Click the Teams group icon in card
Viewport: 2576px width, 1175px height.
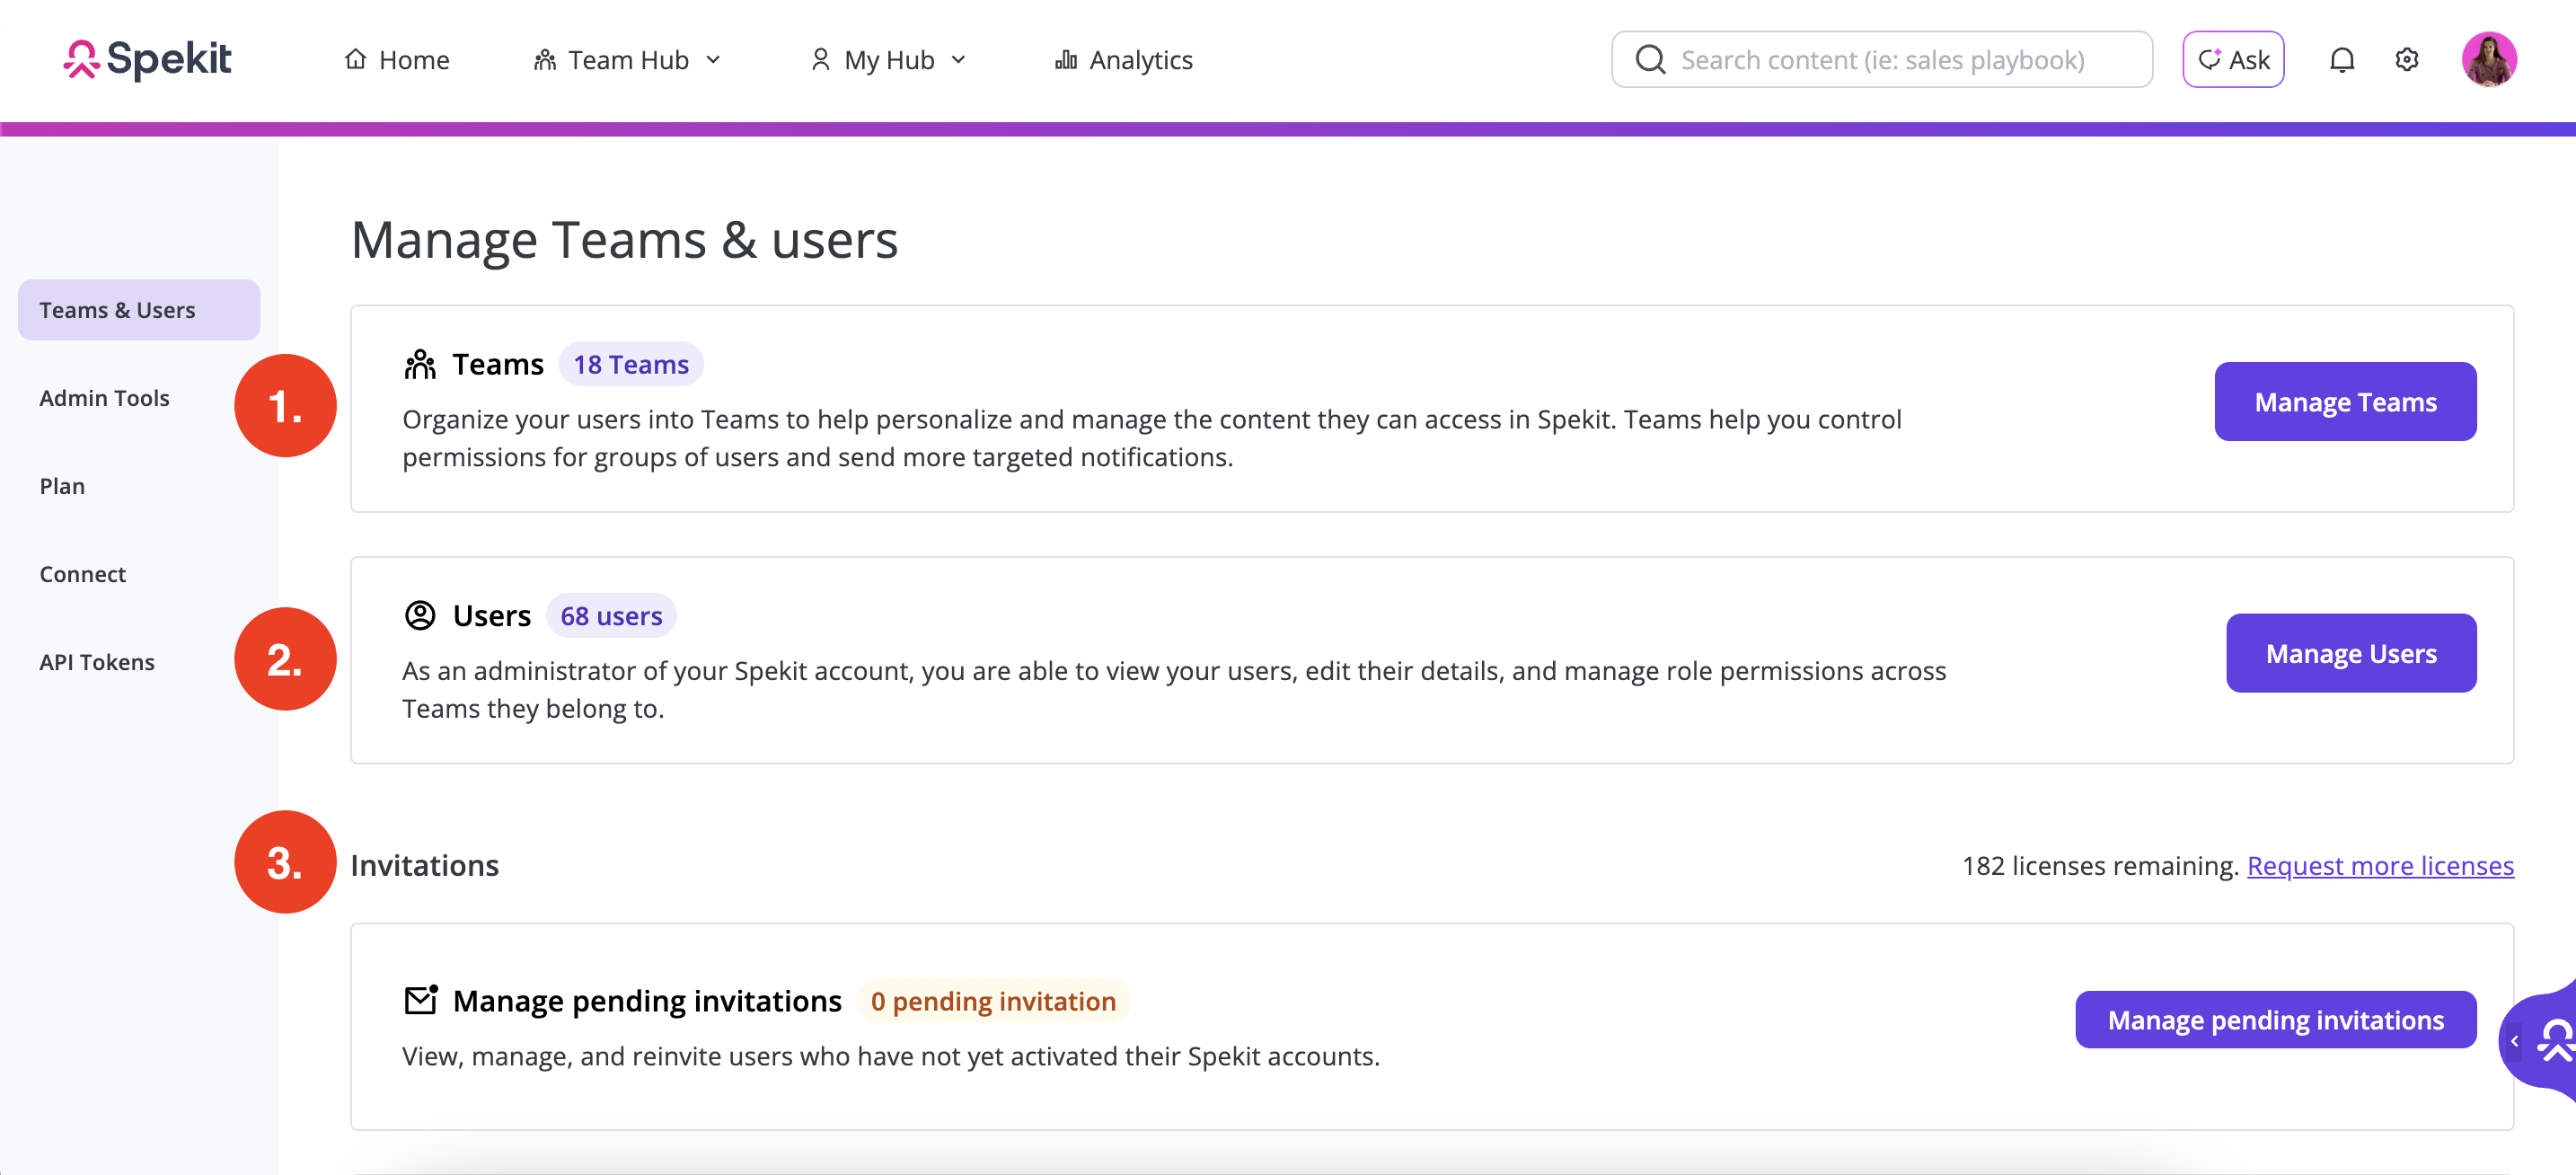point(420,364)
